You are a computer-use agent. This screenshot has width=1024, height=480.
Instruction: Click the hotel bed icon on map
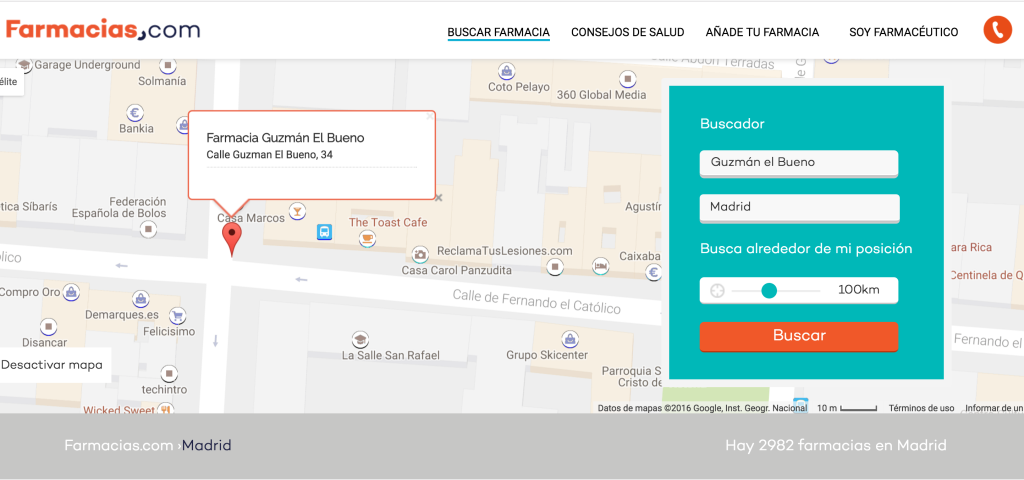pos(600,266)
